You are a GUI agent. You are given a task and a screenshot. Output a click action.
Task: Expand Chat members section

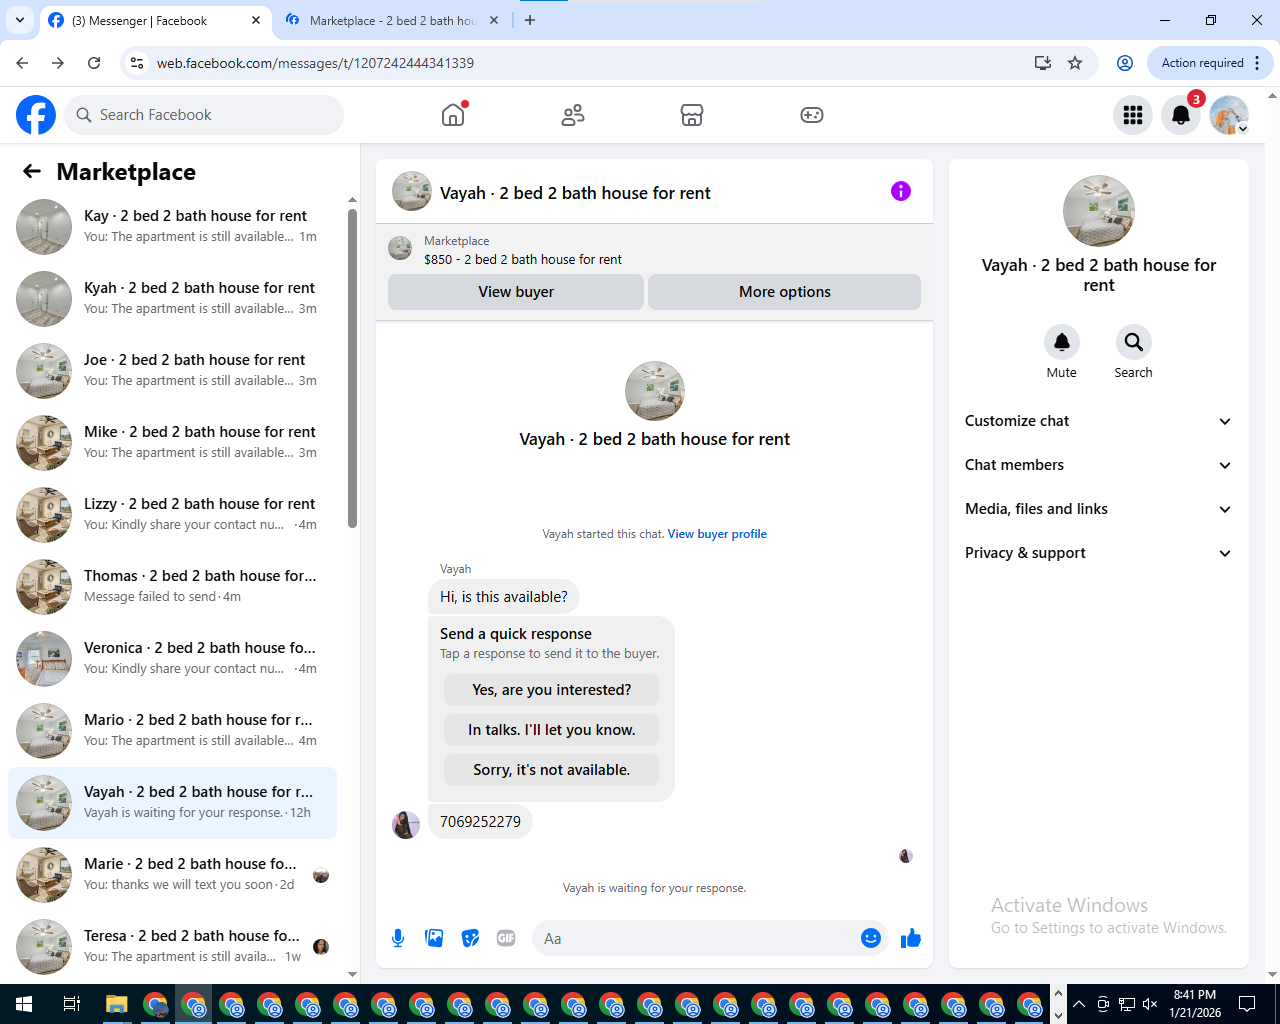(1098, 465)
